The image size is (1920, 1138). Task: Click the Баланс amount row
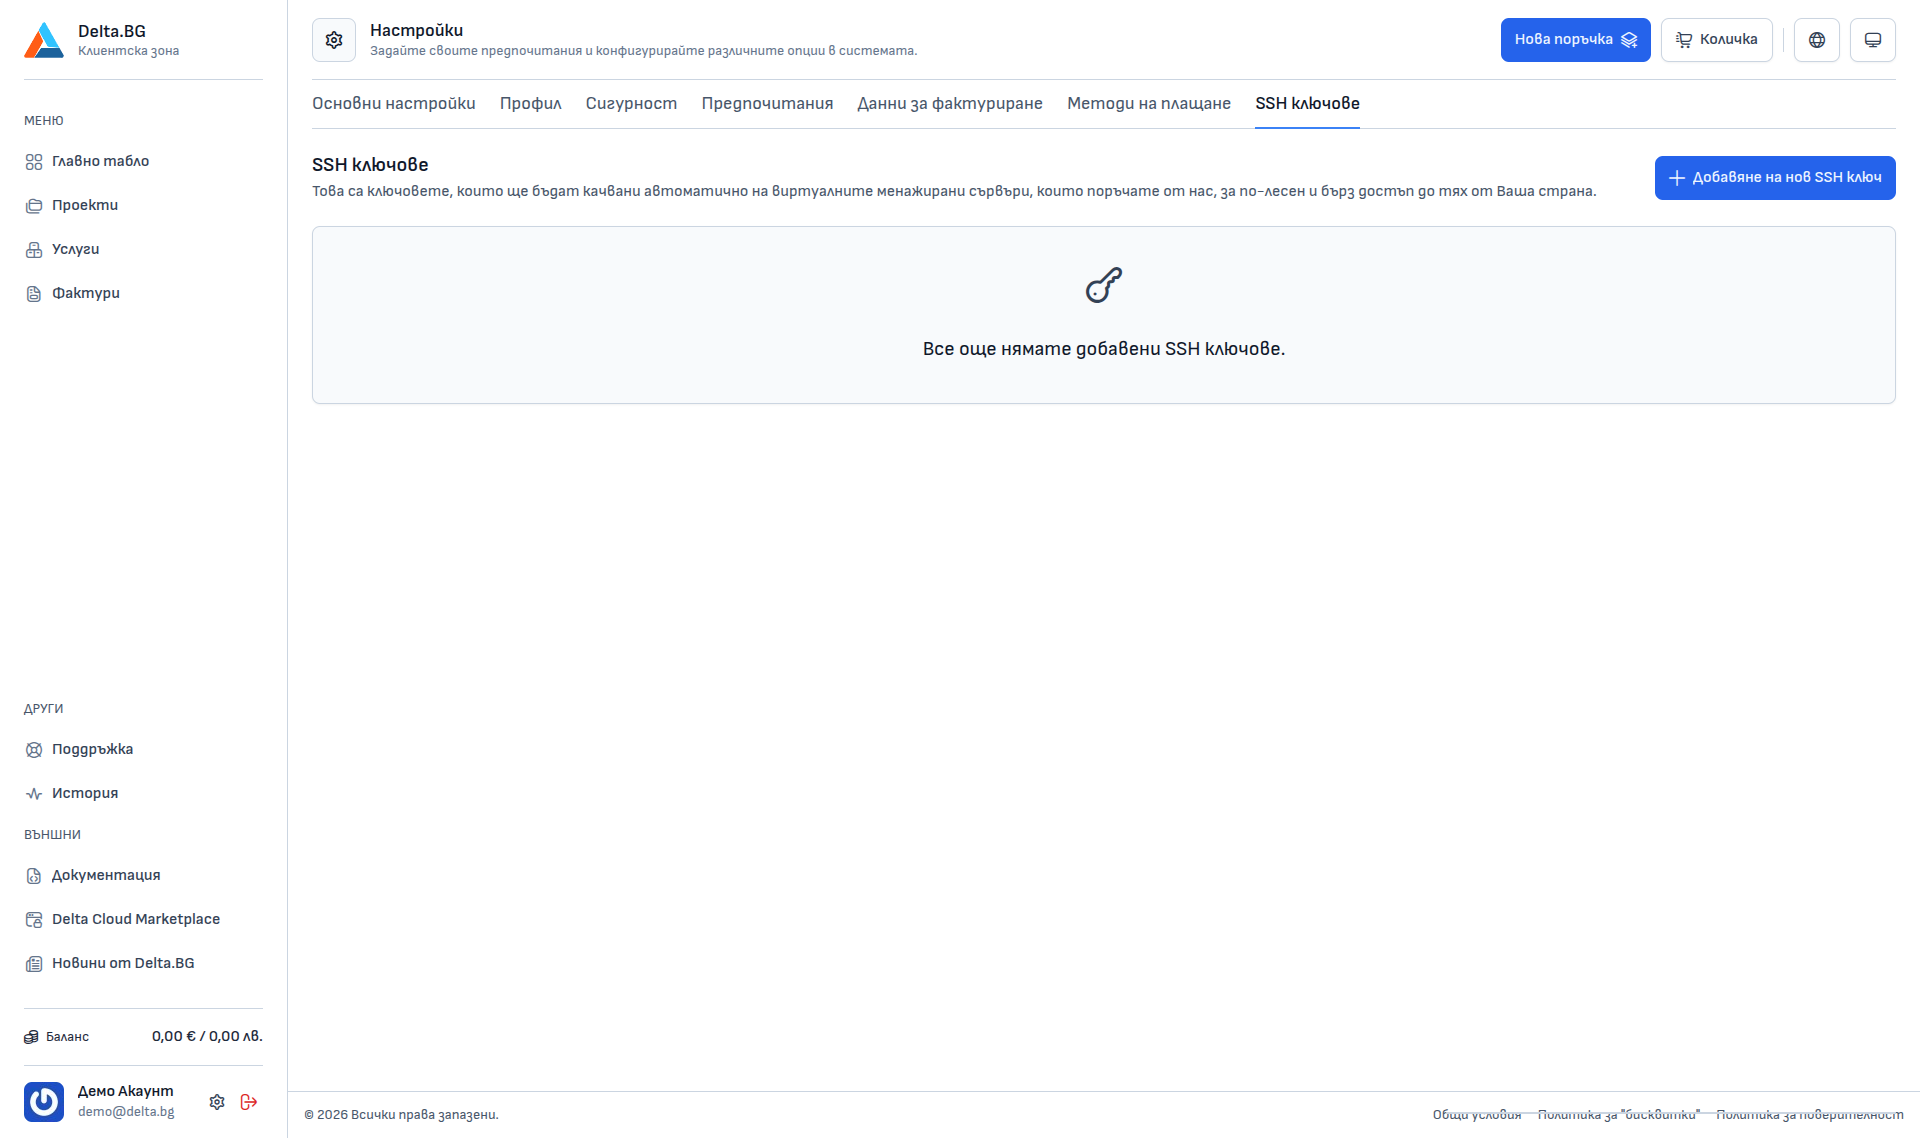tap(143, 1037)
